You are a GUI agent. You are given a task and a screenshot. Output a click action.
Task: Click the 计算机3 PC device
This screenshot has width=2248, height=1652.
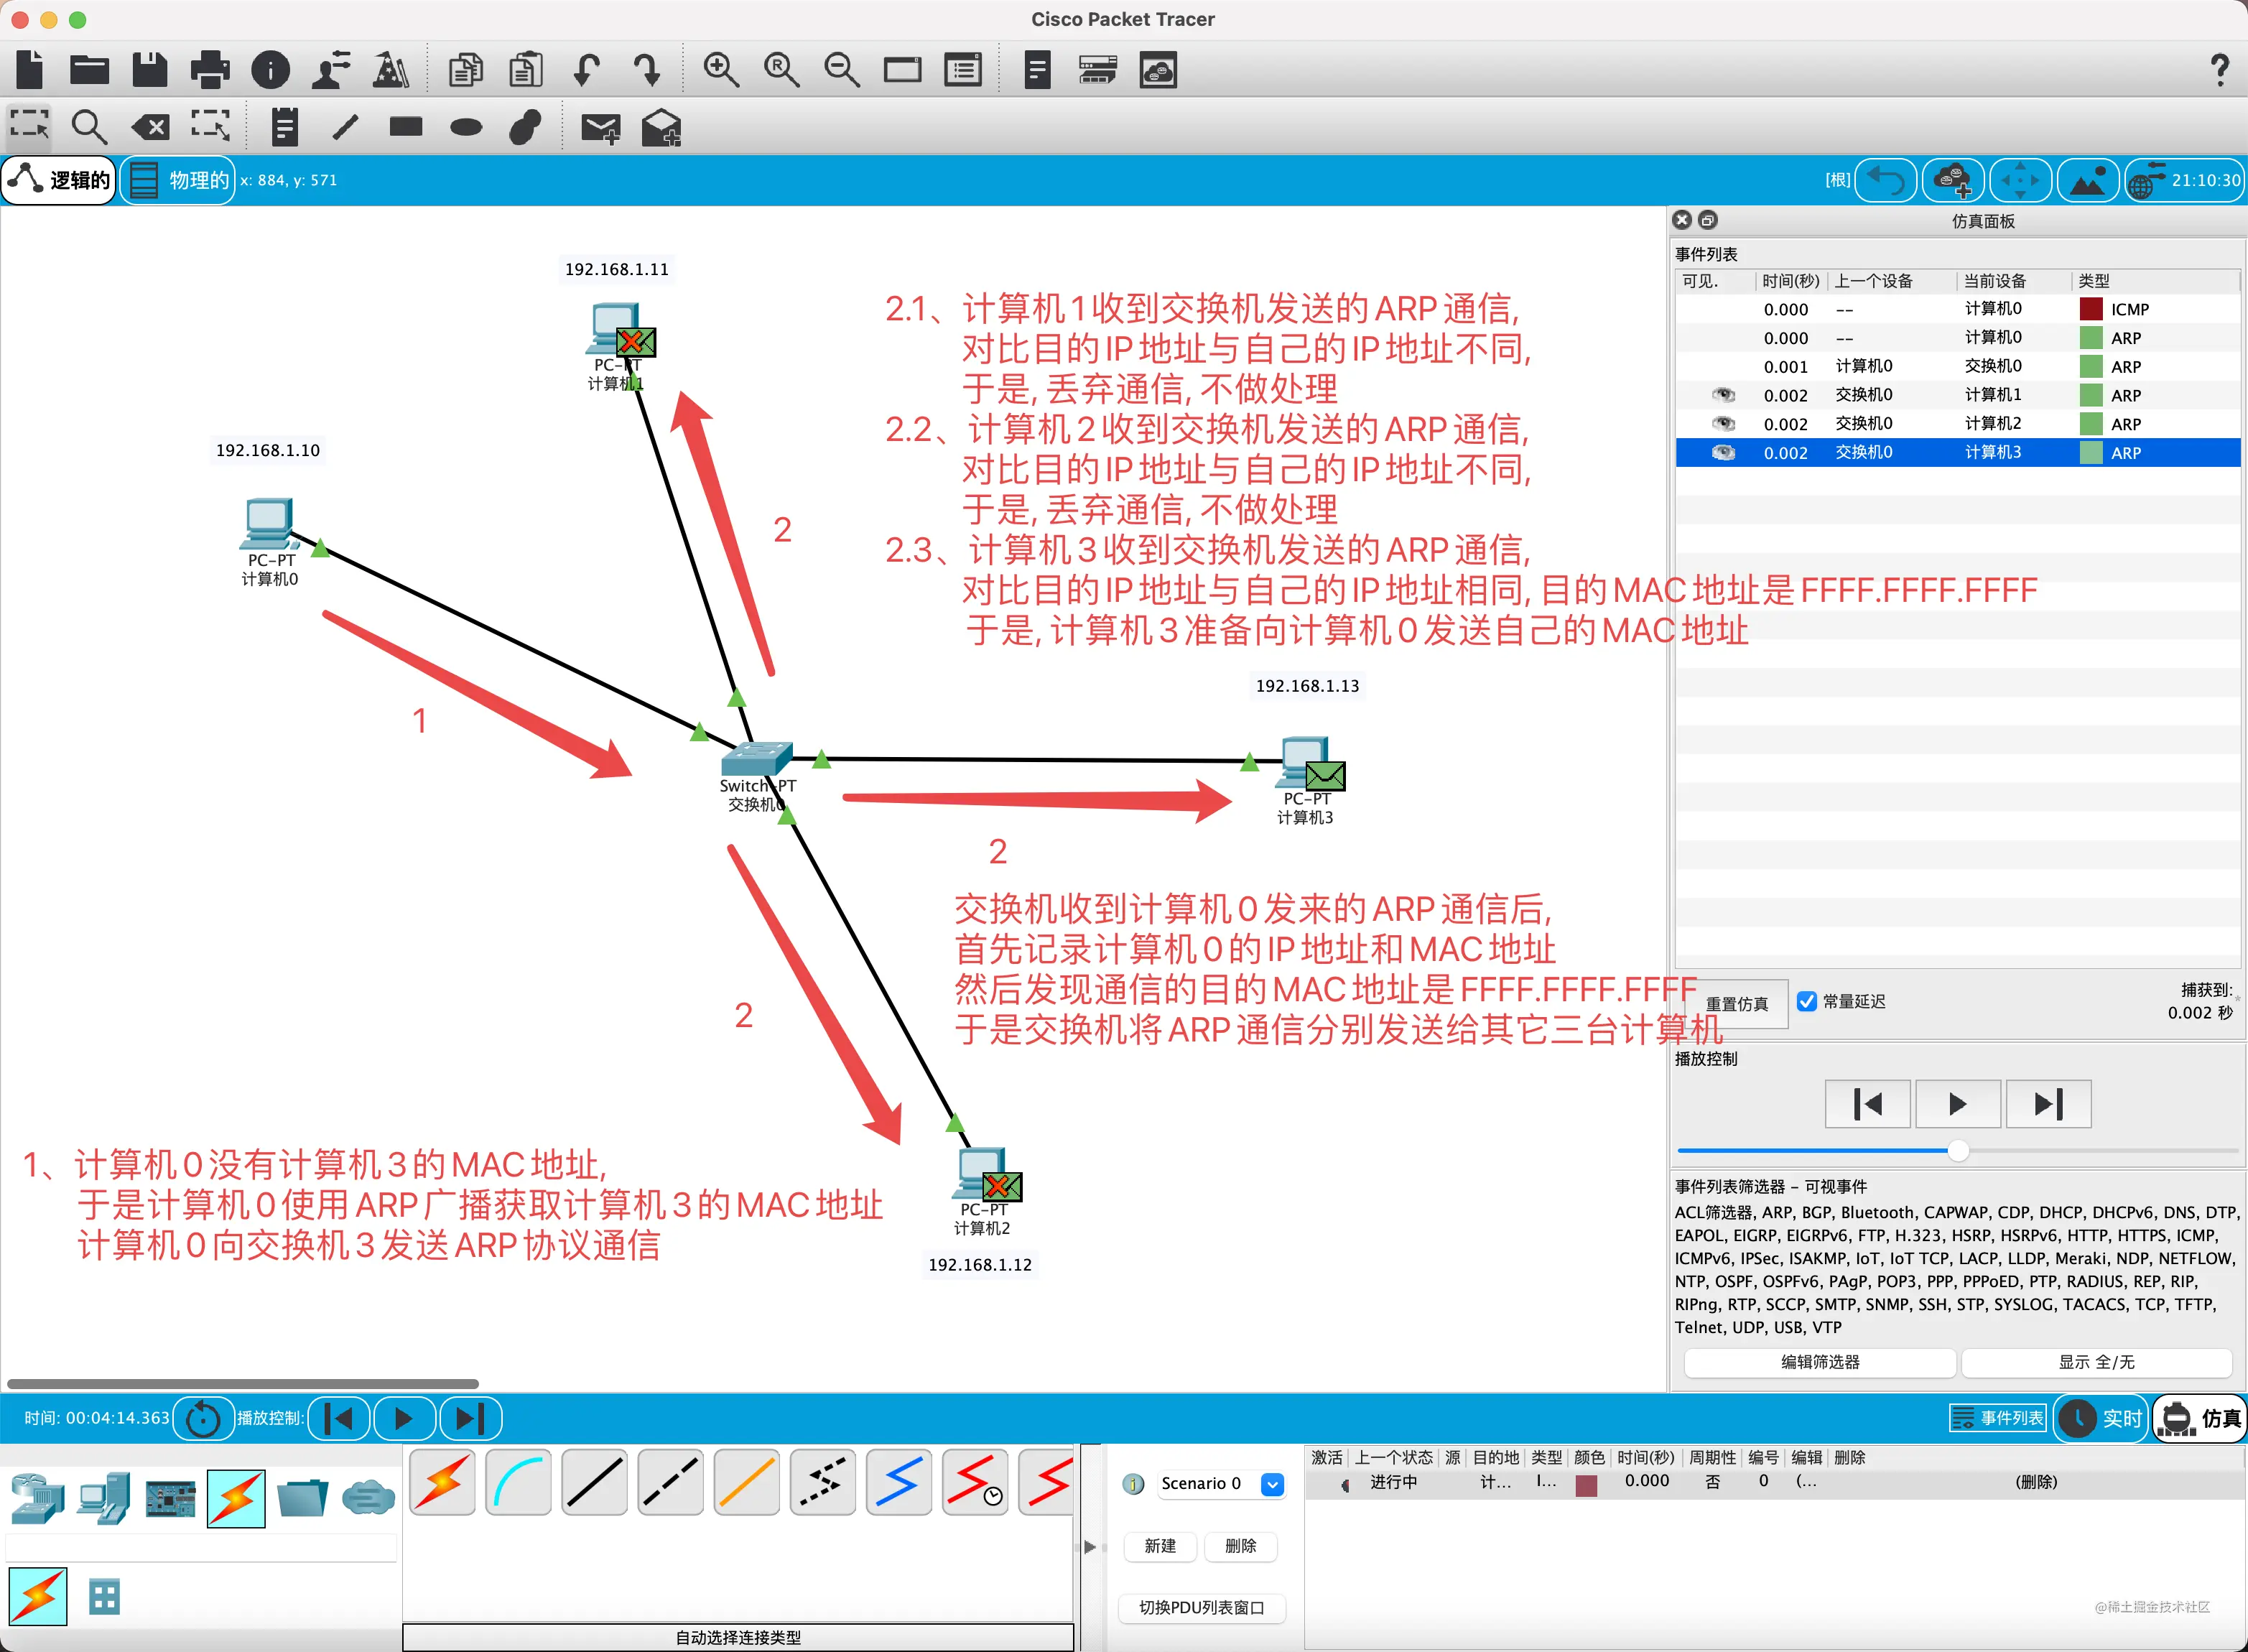click(1307, 763)
